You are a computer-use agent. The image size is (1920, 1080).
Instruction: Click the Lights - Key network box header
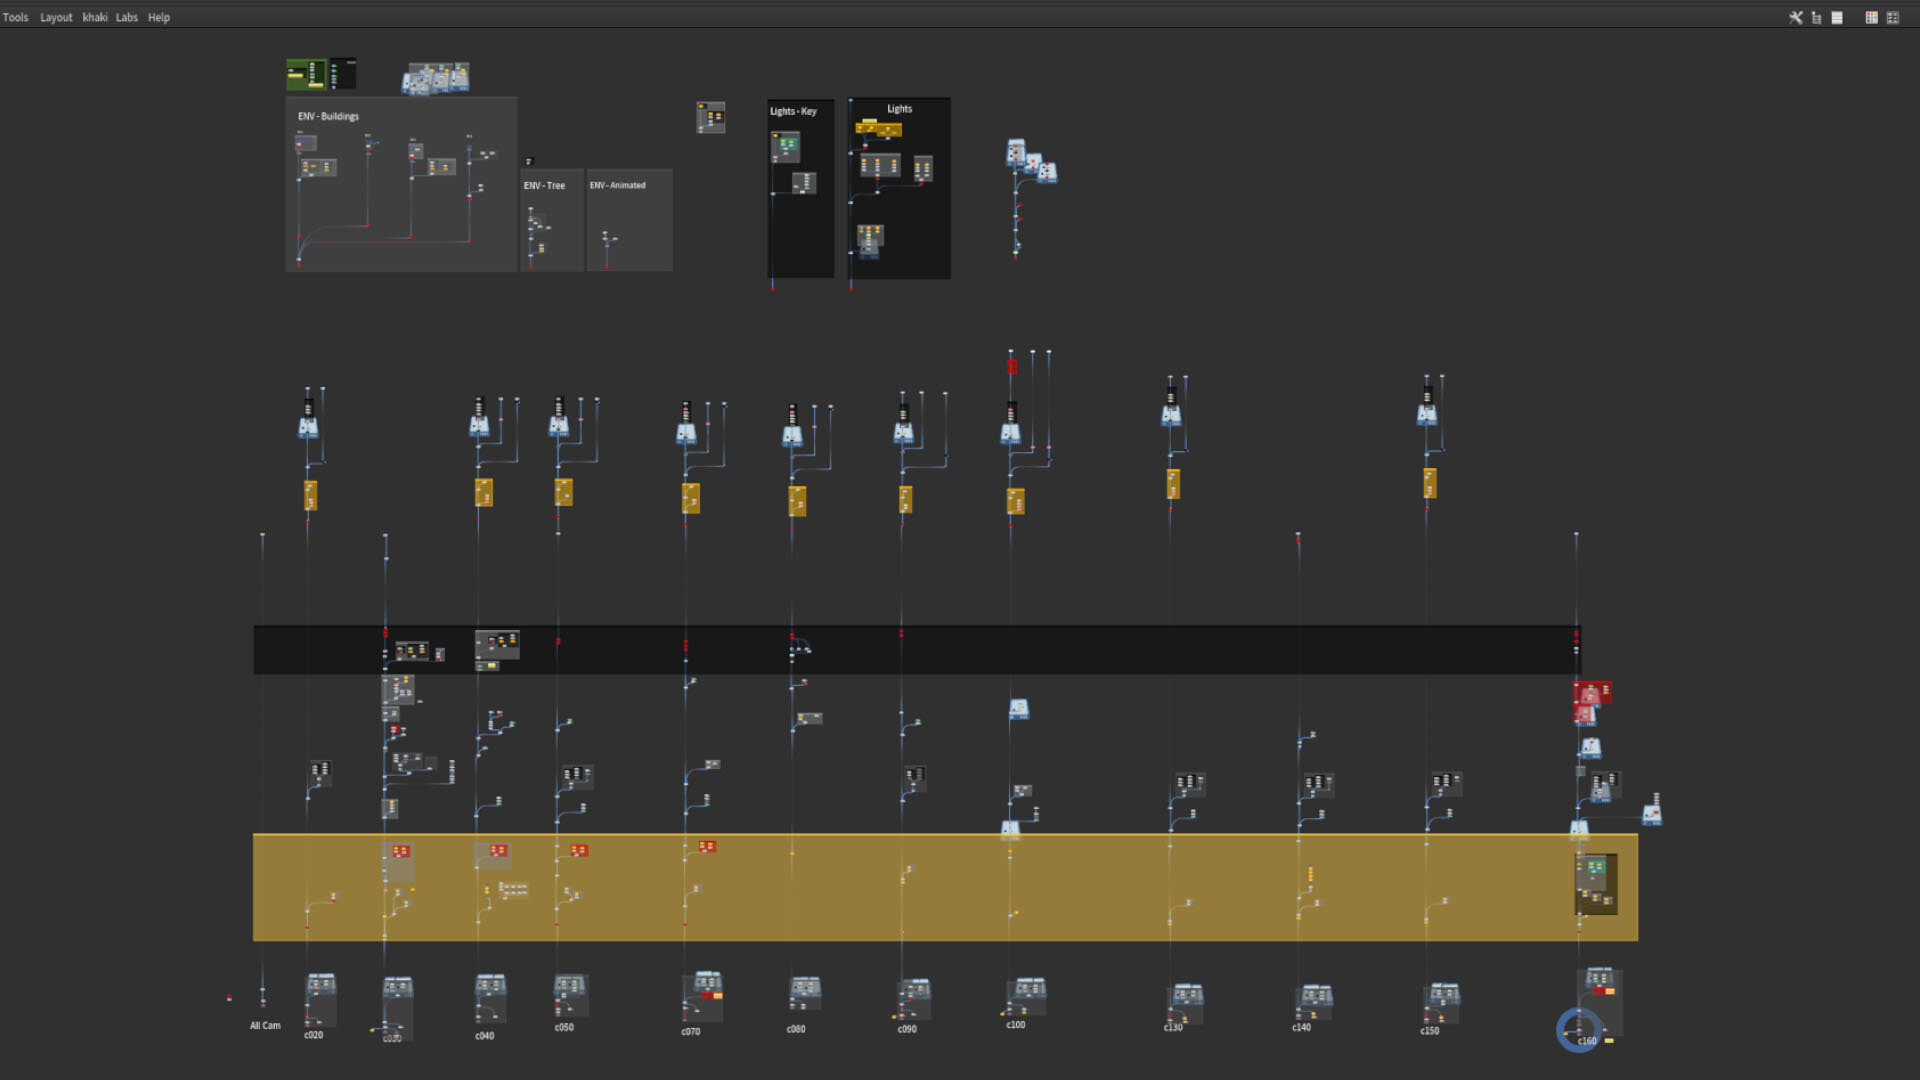(793, 111)
